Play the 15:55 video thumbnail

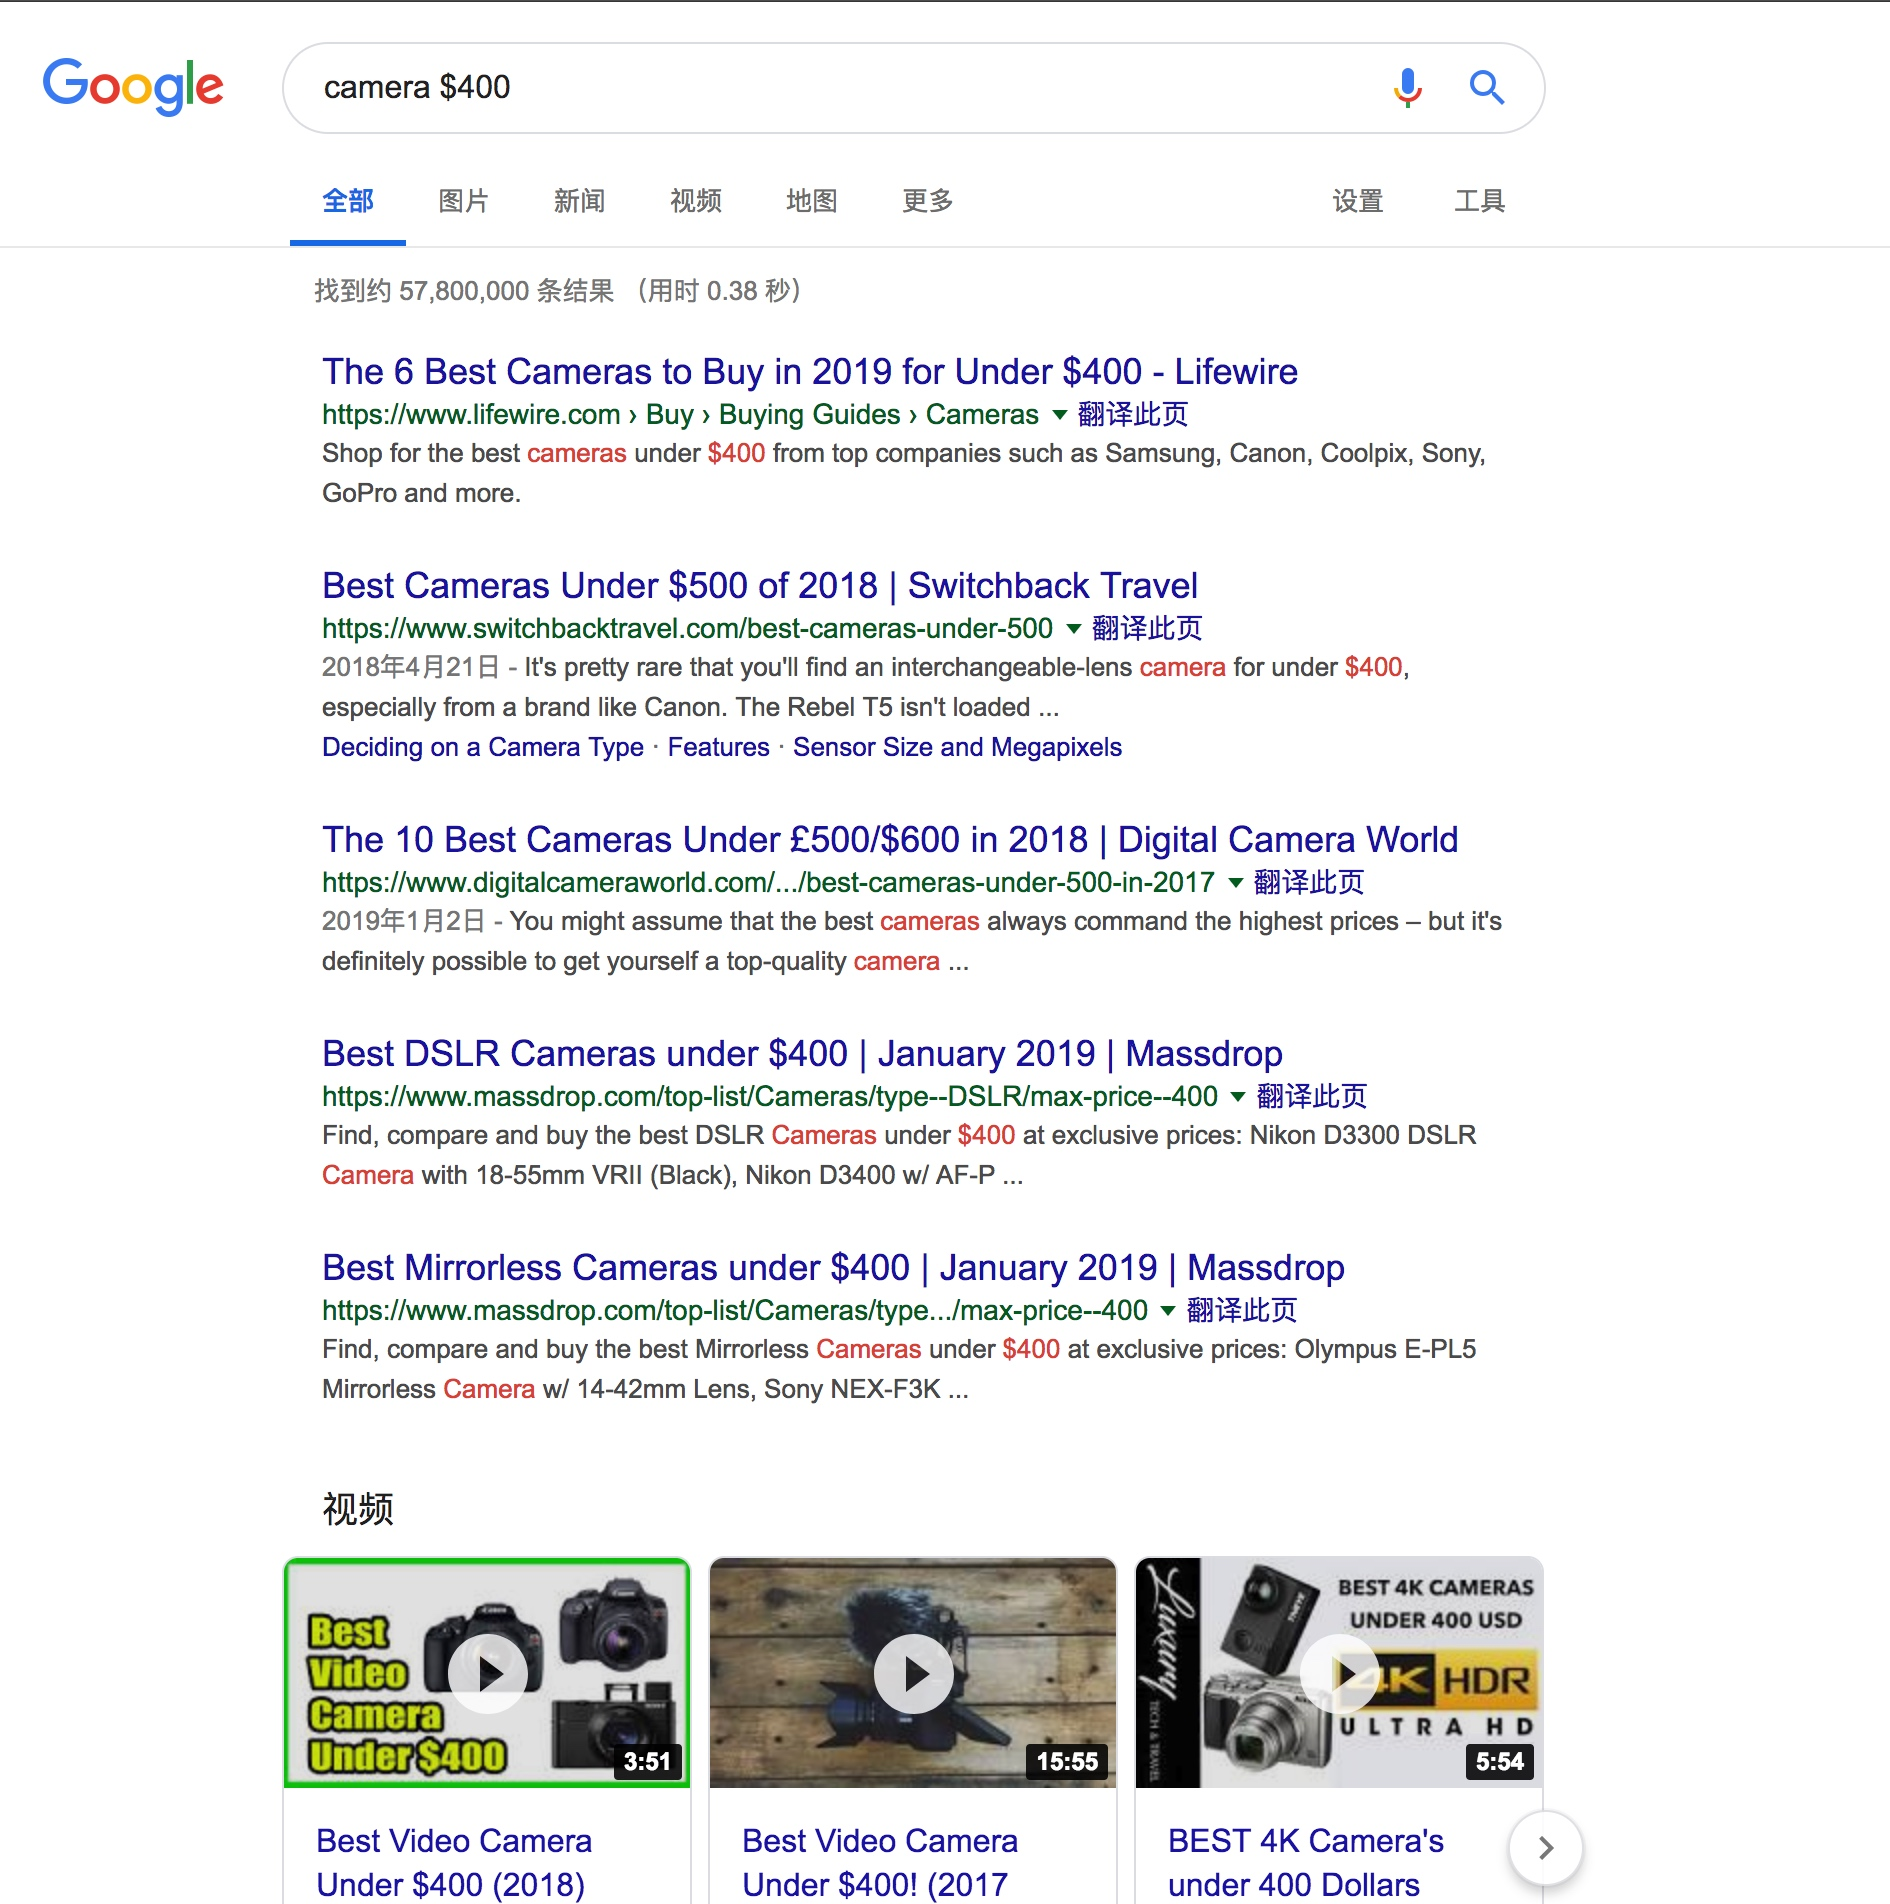(x=913, y=1673)
